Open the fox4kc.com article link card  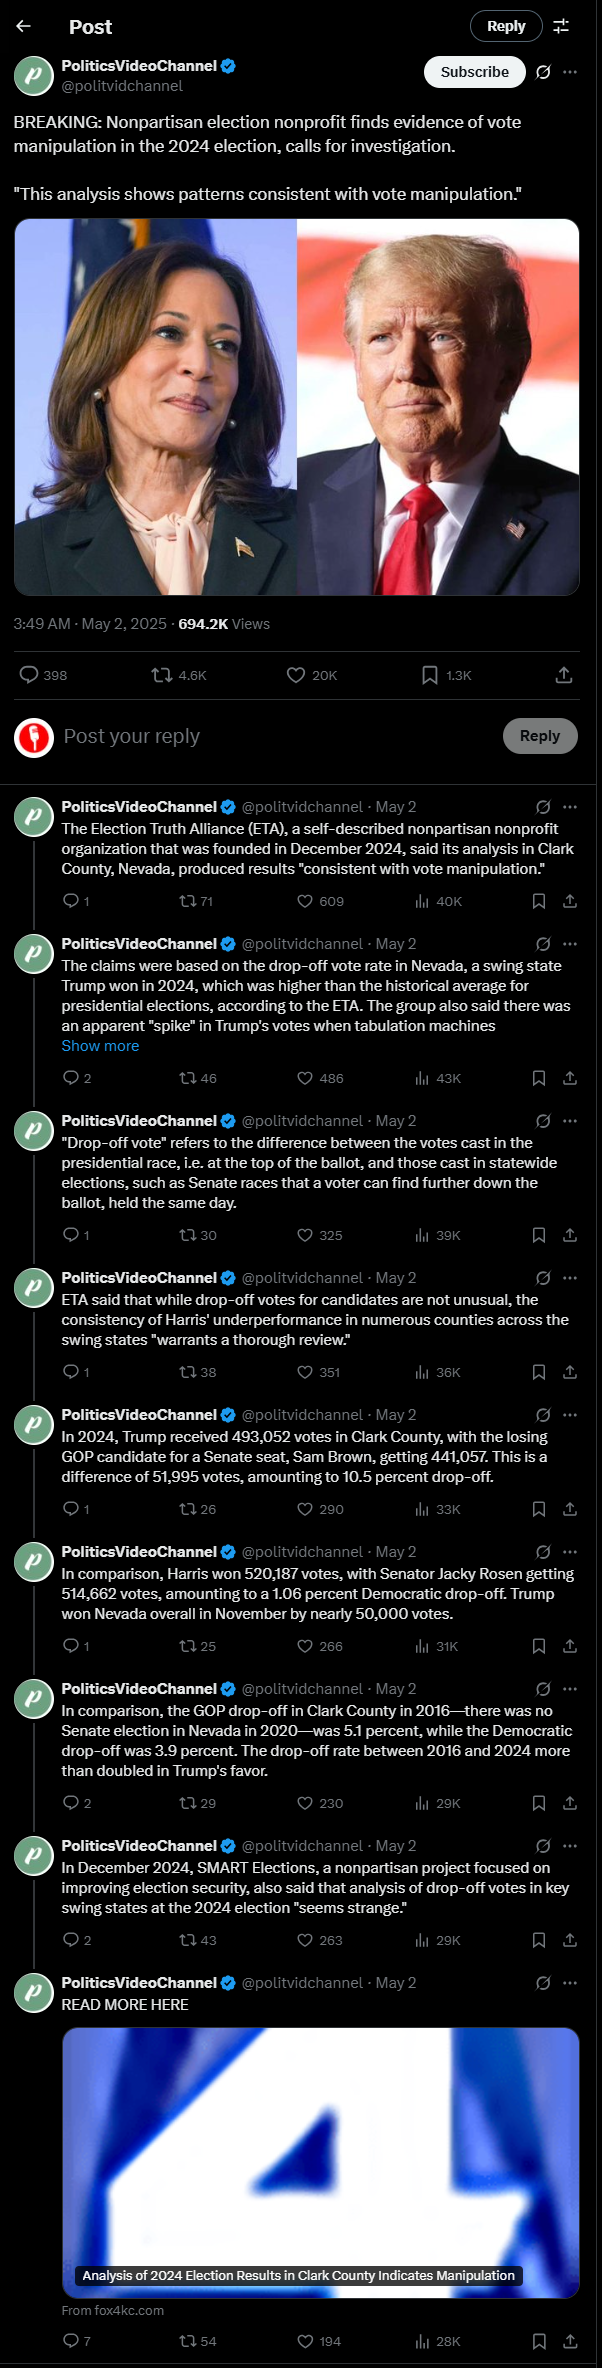(x=321, y=2162)
